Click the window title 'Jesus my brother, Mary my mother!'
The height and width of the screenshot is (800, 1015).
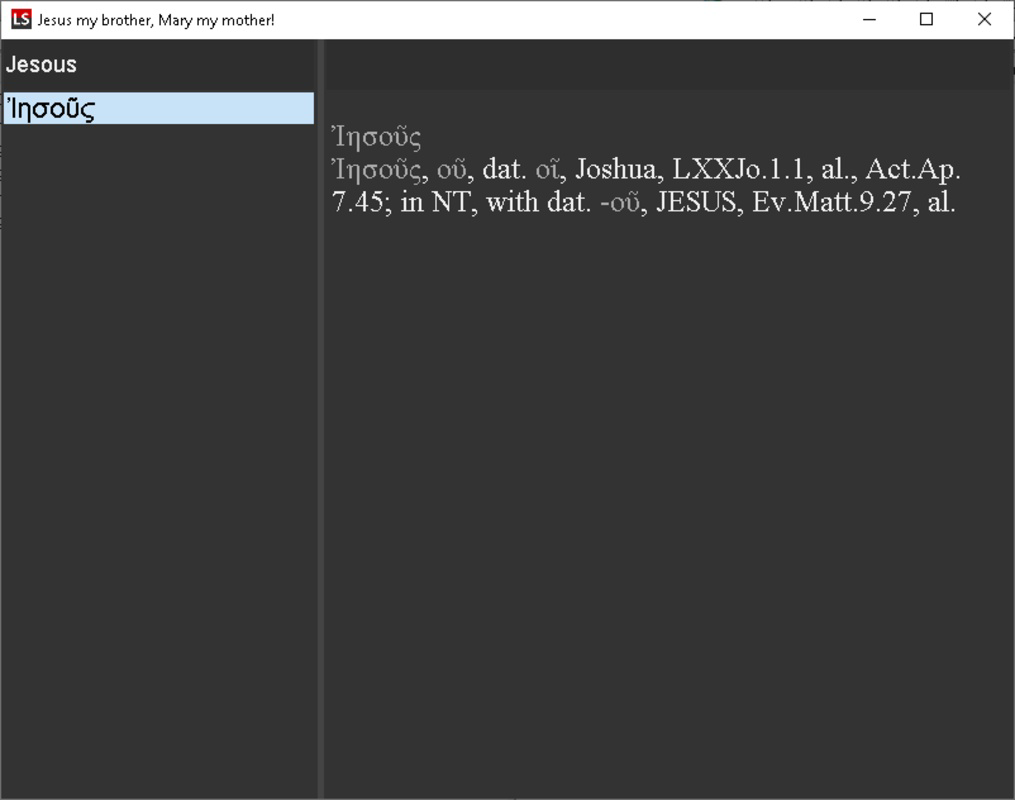(x=156, y=20)
